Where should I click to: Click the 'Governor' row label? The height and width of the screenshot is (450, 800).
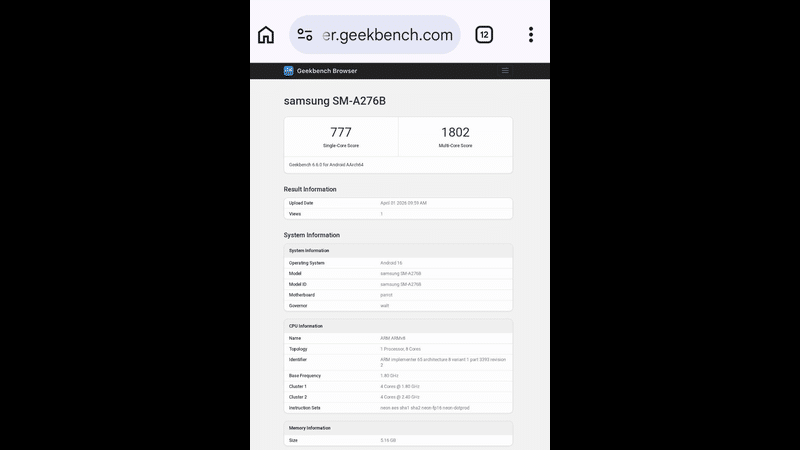tap(298, 306)
